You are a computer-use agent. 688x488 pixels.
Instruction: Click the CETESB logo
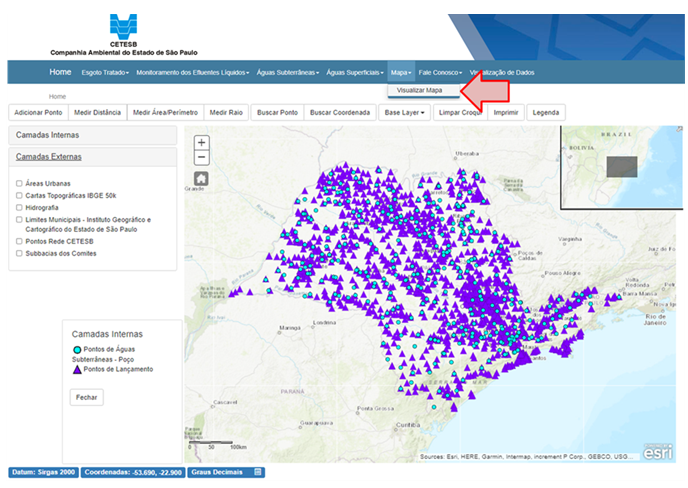[124, 27]
